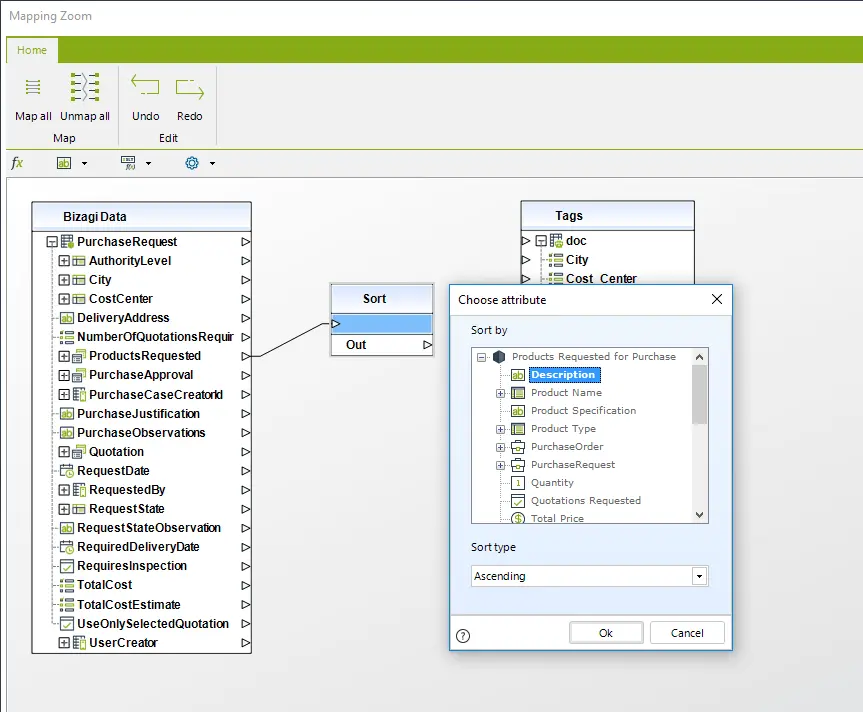
Task: Open the help question mark icon
Action: pyautogui.click(x=463, y=636)
